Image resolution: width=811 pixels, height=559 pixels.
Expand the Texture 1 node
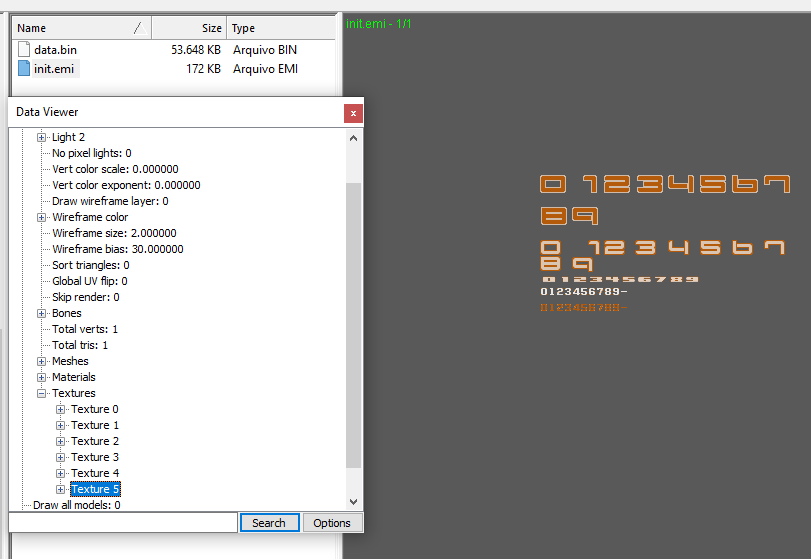point(61,425)
